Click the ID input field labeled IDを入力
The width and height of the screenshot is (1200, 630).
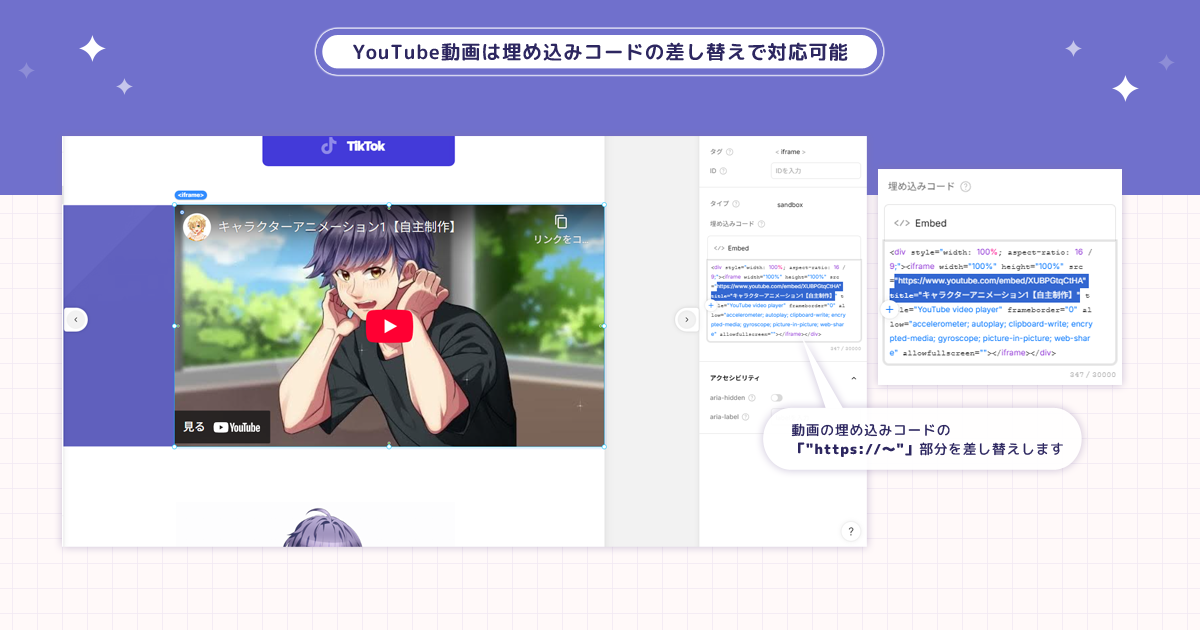816,170
